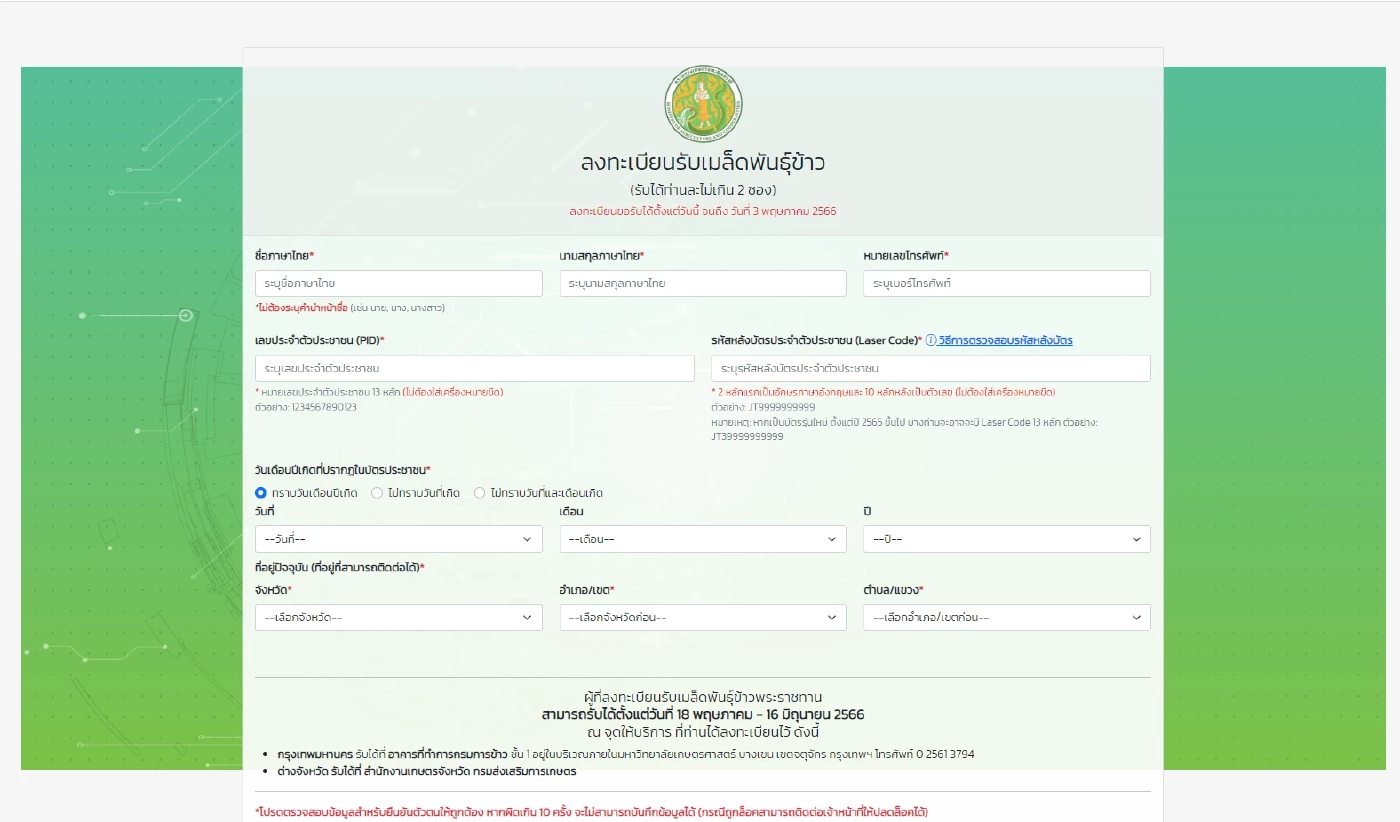Click the Thai surname input field
Screen dimensions: 1400x822
pos(702,283)
